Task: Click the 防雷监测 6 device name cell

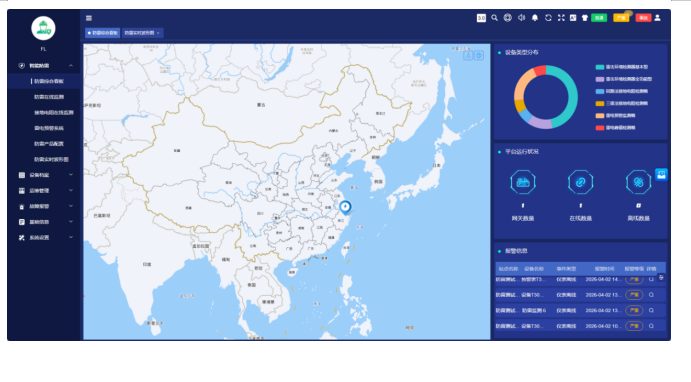Action: [x=534, y=311]
